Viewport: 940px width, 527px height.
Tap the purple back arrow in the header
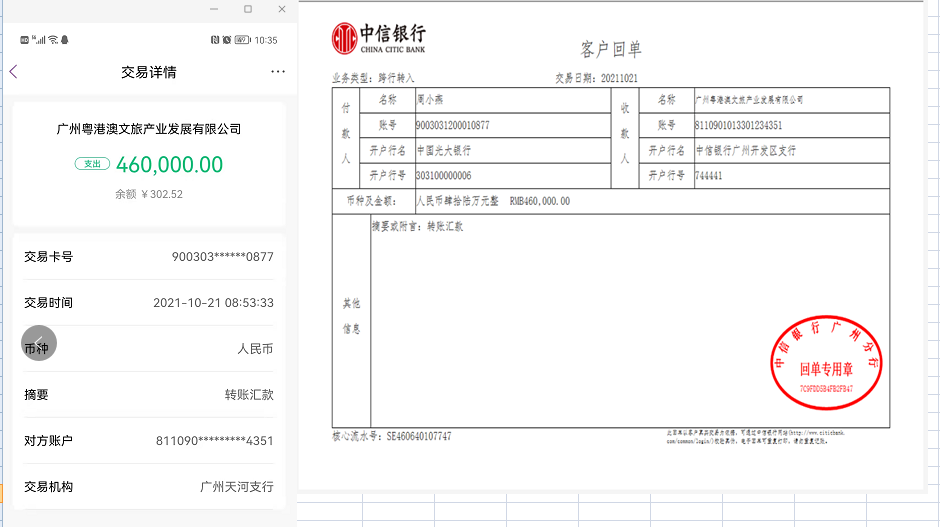coord(14,72)
